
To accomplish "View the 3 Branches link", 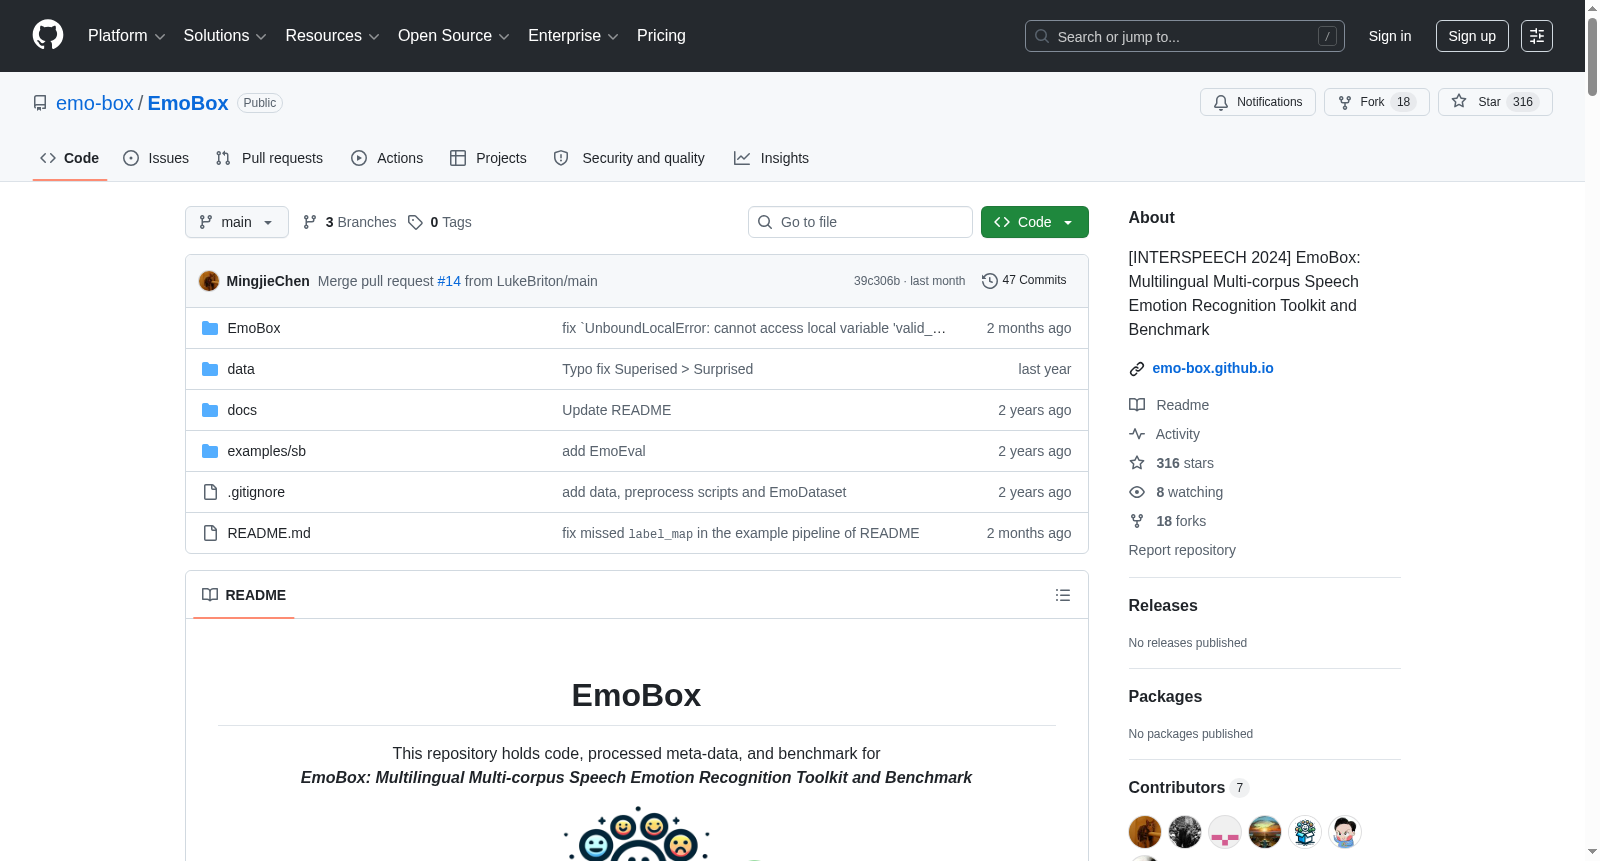I will coord(350,222).
